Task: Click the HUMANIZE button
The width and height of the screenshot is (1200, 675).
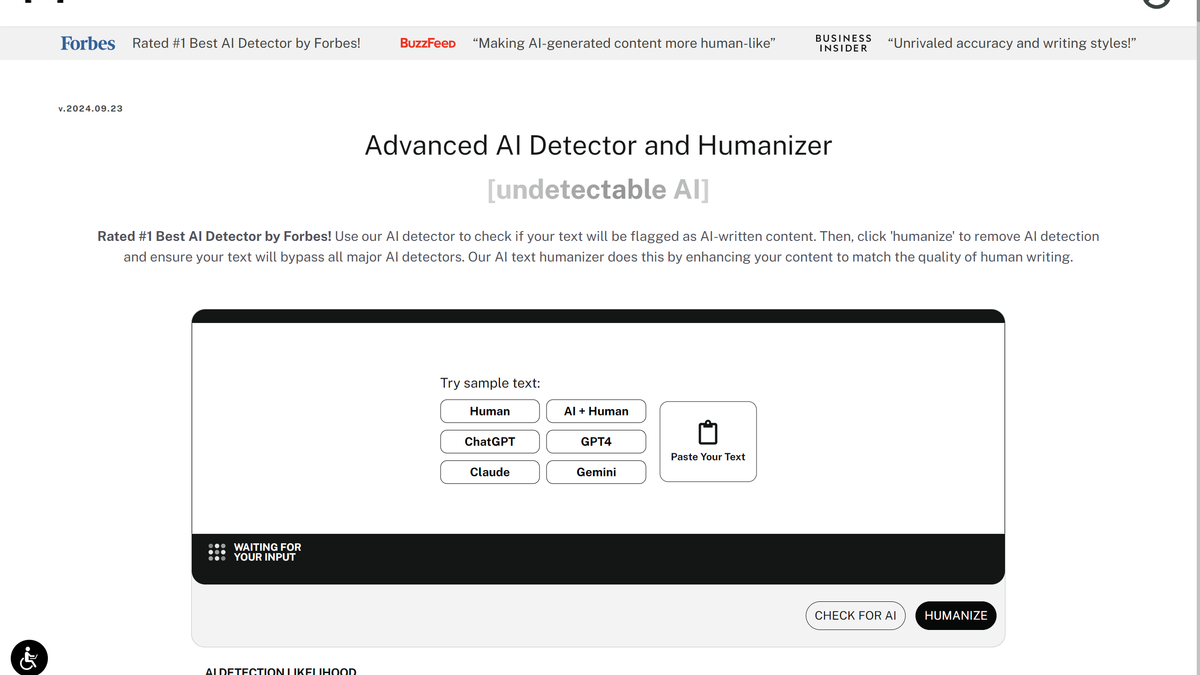Action: tap(956, 615)
